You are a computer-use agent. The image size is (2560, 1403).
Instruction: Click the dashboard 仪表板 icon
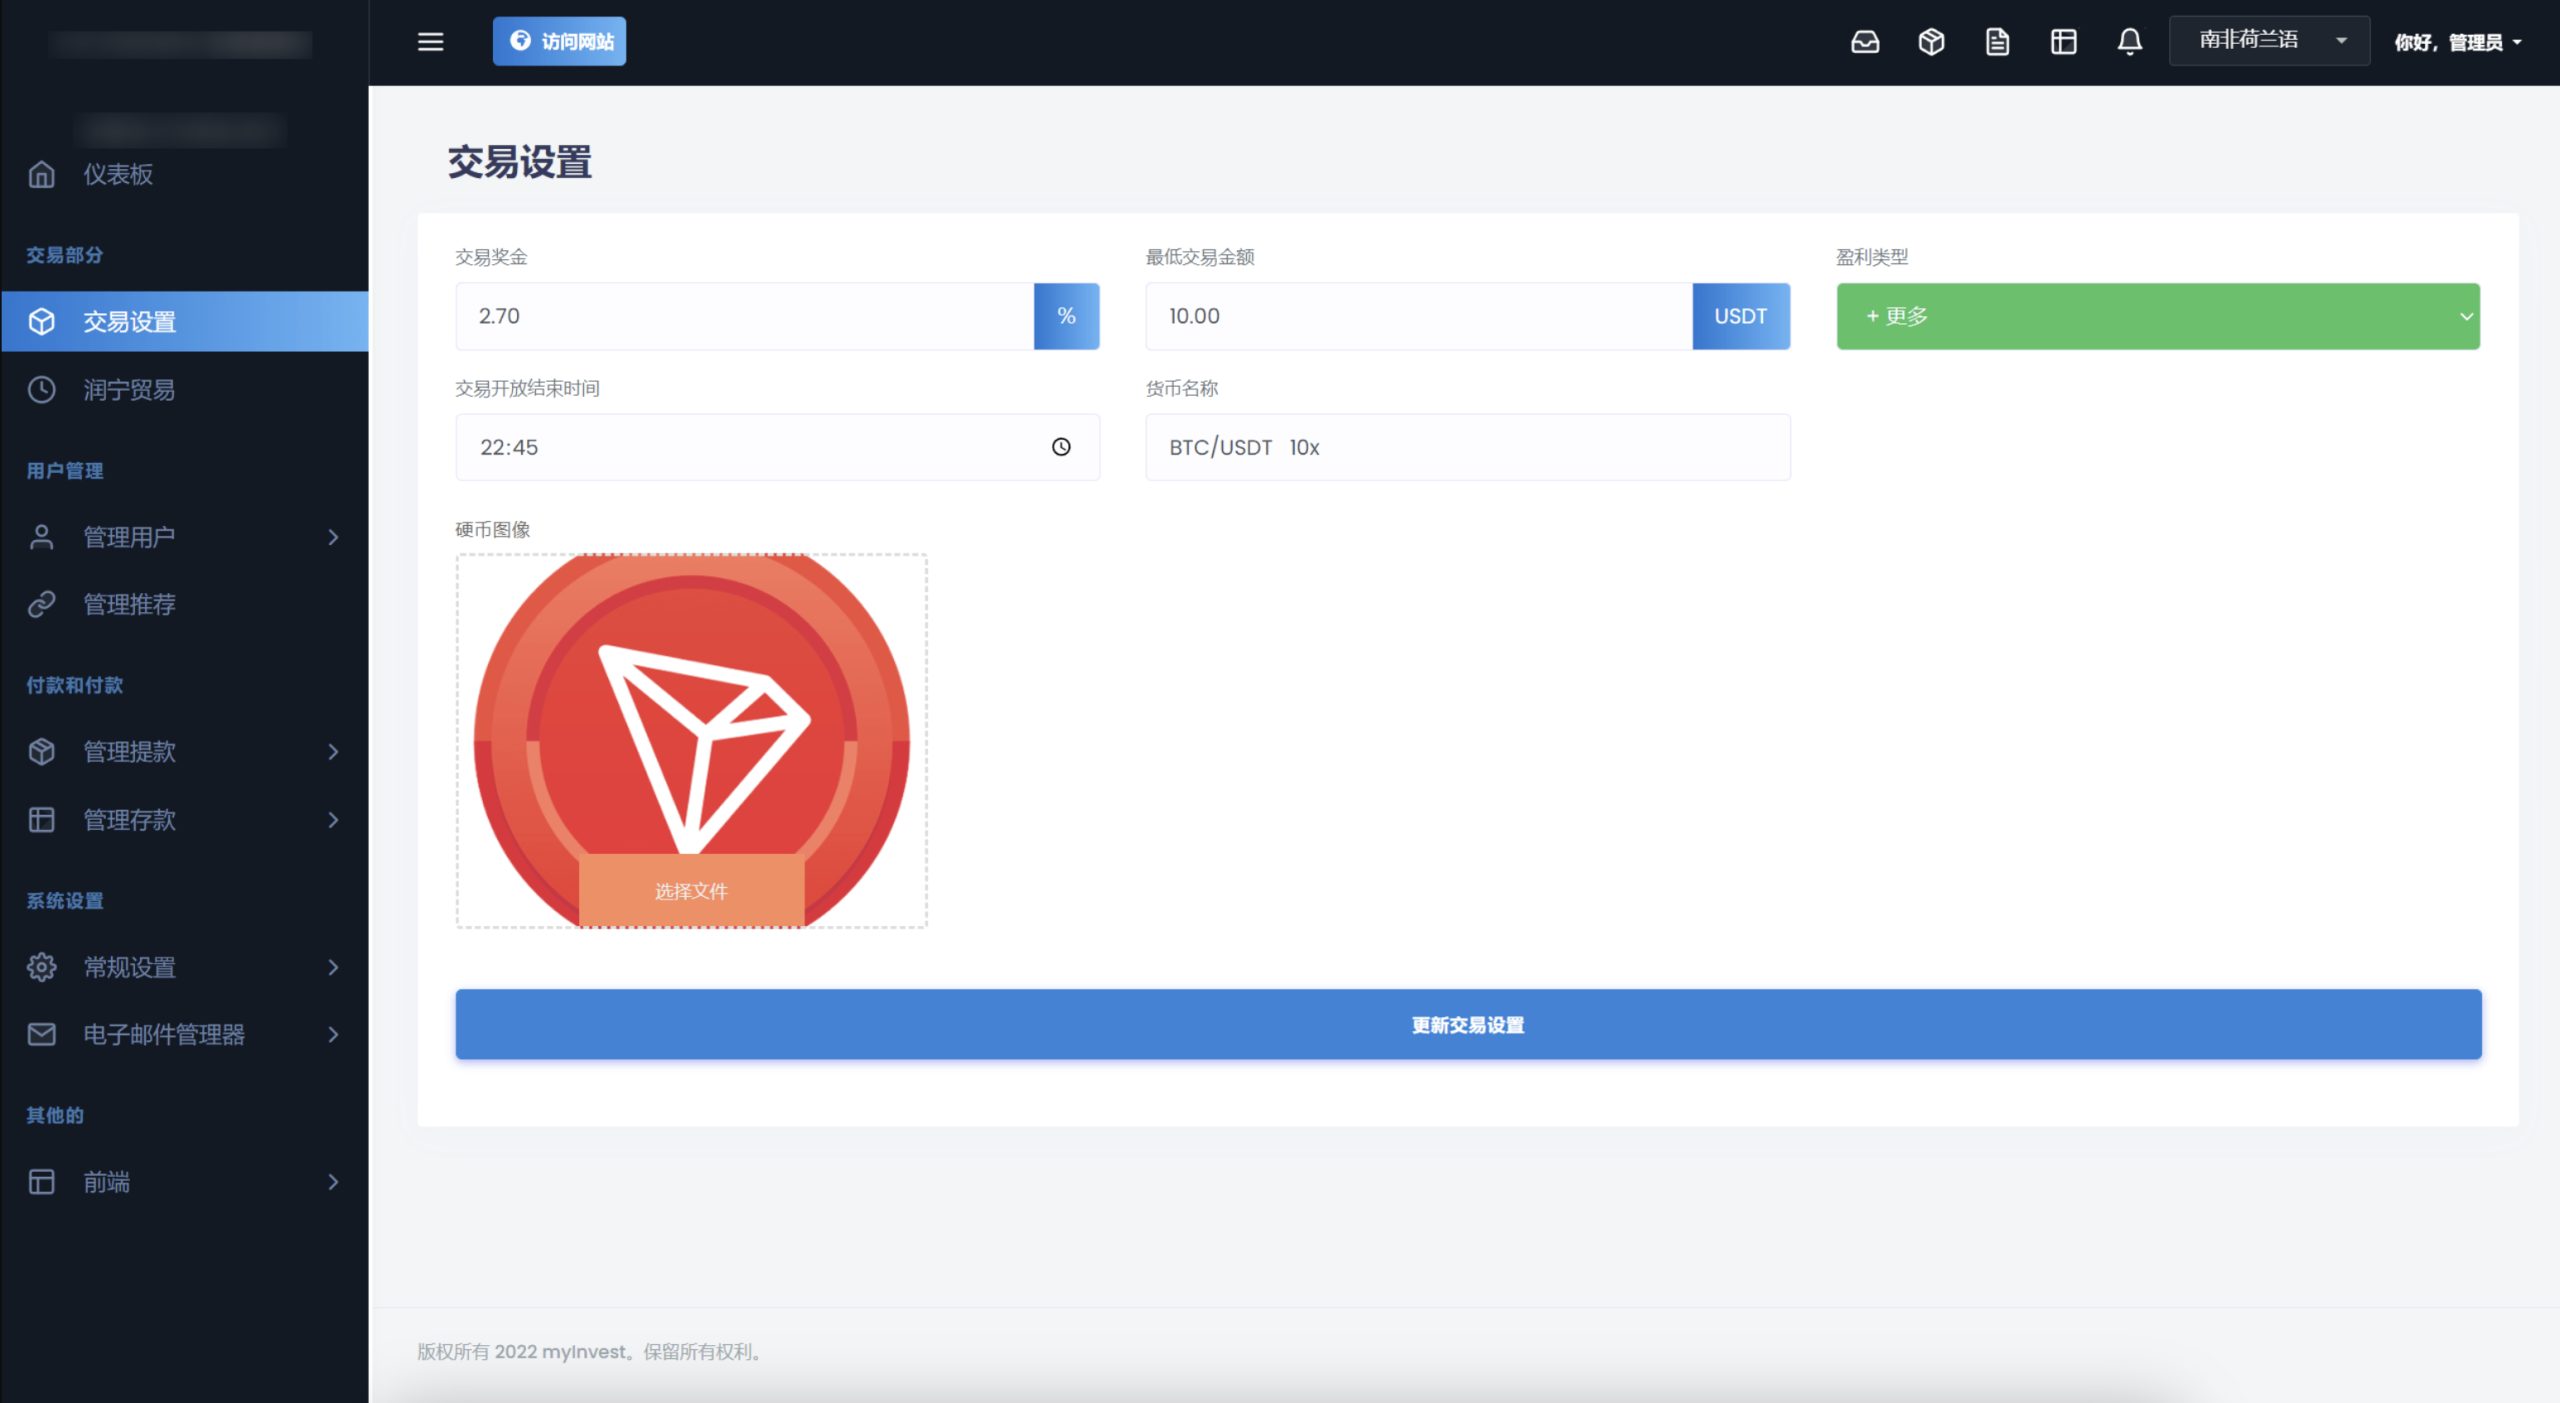pos(43,175)
